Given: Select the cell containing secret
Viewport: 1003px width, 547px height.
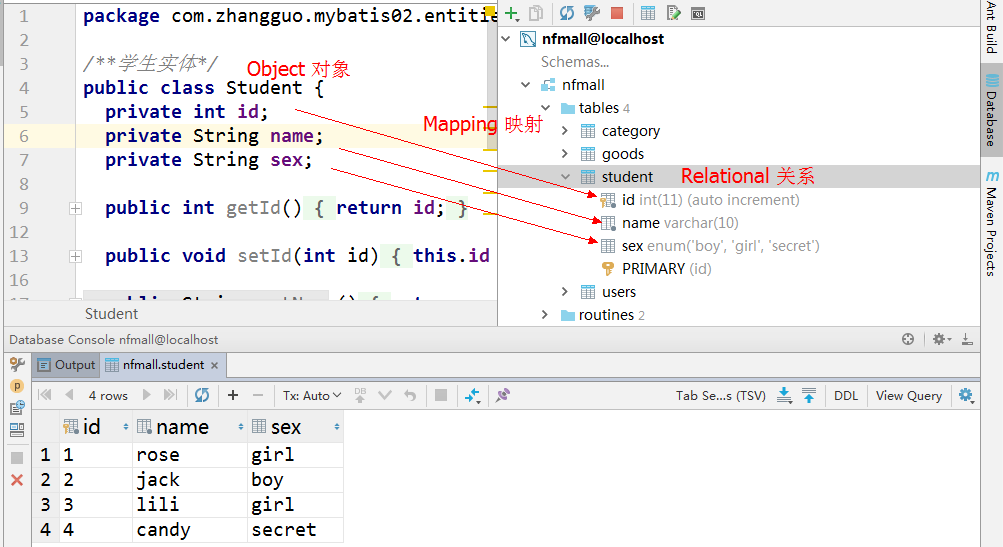Looking at the screenshot, I should click(295, 530).
